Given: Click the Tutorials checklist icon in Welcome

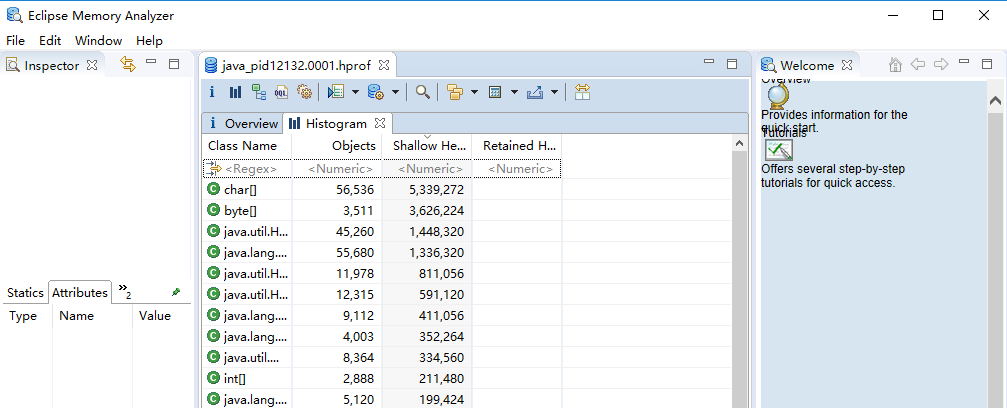Looking at the screenshot, I should (x=779, y=150).
